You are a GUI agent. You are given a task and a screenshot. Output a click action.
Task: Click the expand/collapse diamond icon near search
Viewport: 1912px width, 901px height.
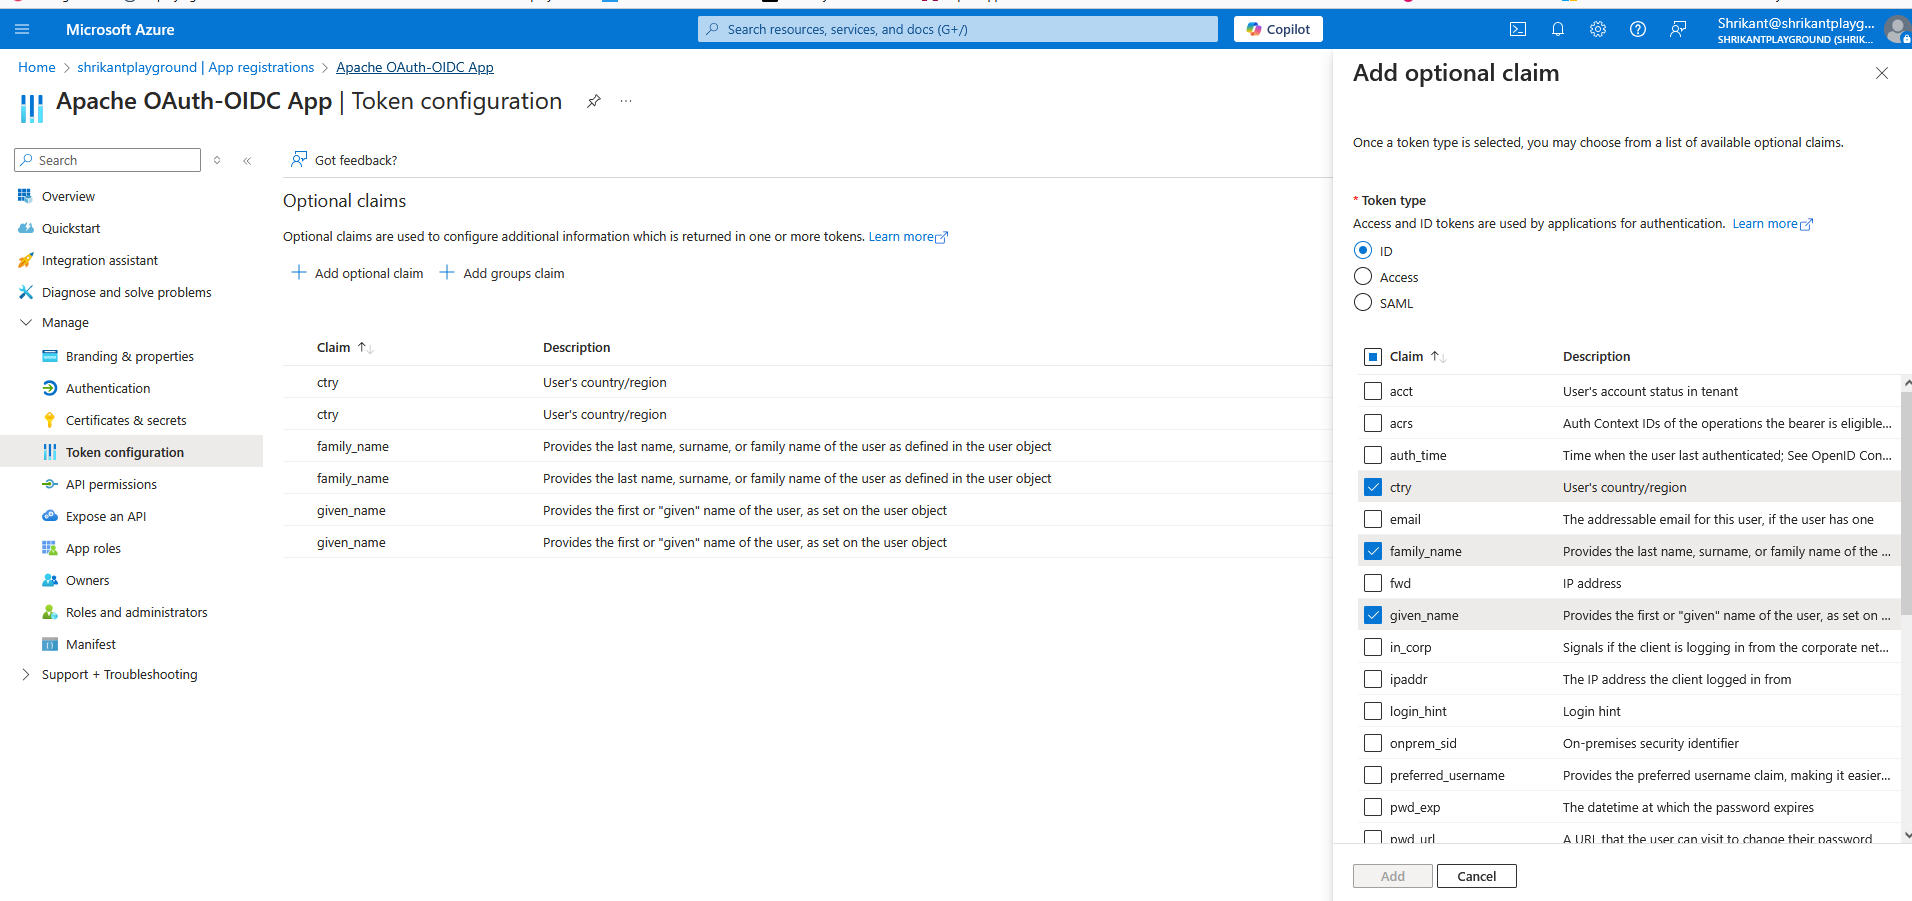click(x=217, y=160)
